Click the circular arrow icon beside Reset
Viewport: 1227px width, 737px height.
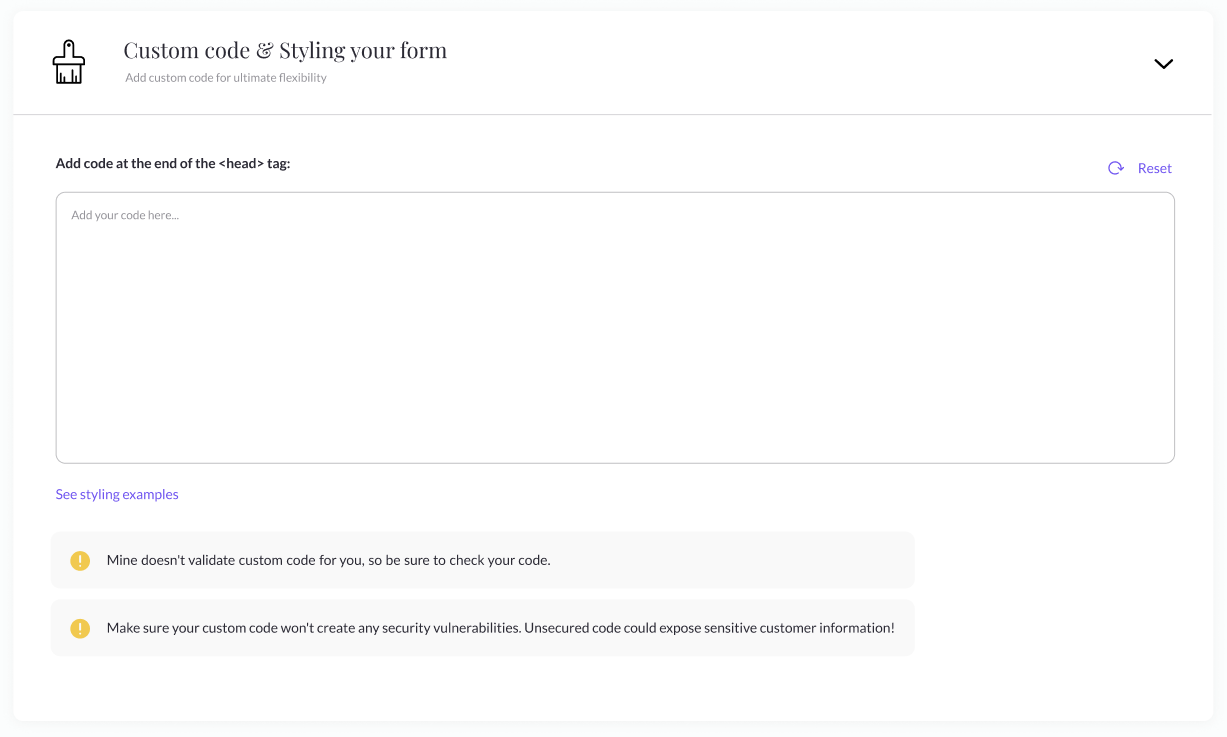click(1116, 168)
